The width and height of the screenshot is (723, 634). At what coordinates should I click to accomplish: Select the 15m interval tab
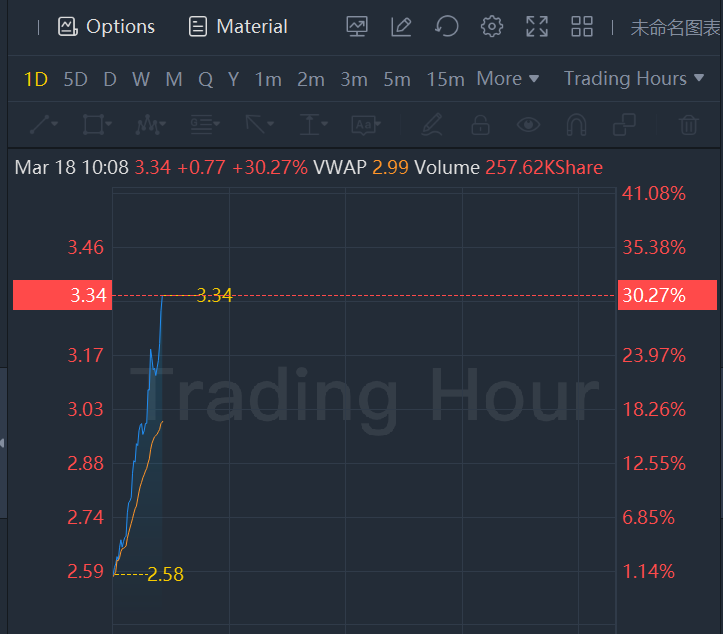[x=445, y=79]
